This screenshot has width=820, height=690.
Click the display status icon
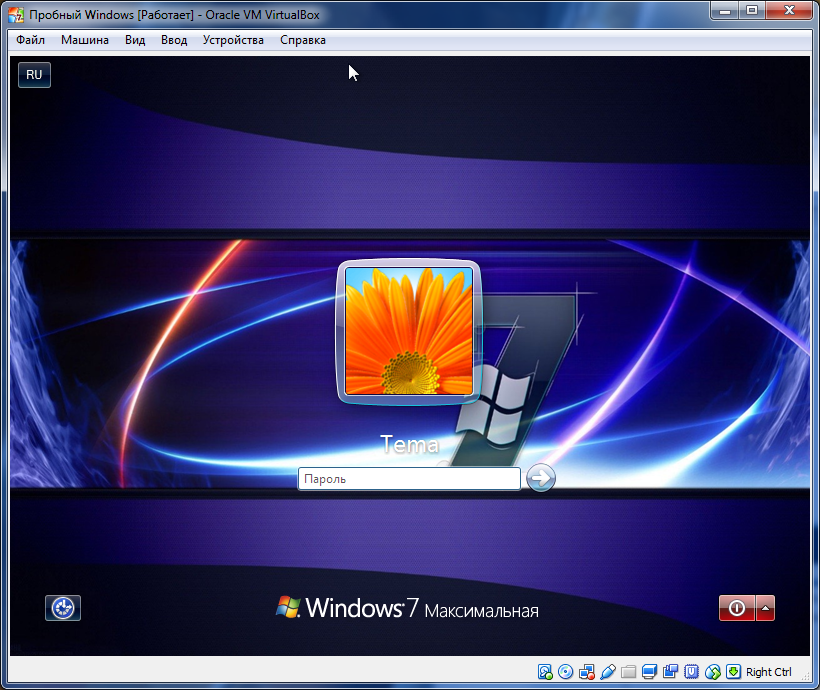pyautogui.click(x=650, y=672)
